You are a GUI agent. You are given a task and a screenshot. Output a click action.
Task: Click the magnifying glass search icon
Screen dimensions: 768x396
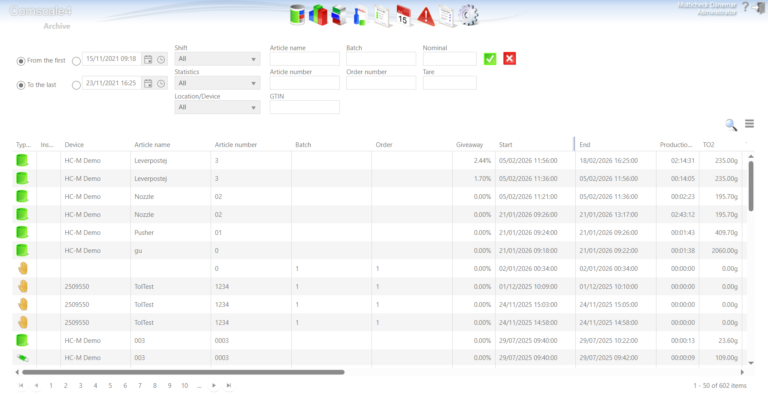731,124
